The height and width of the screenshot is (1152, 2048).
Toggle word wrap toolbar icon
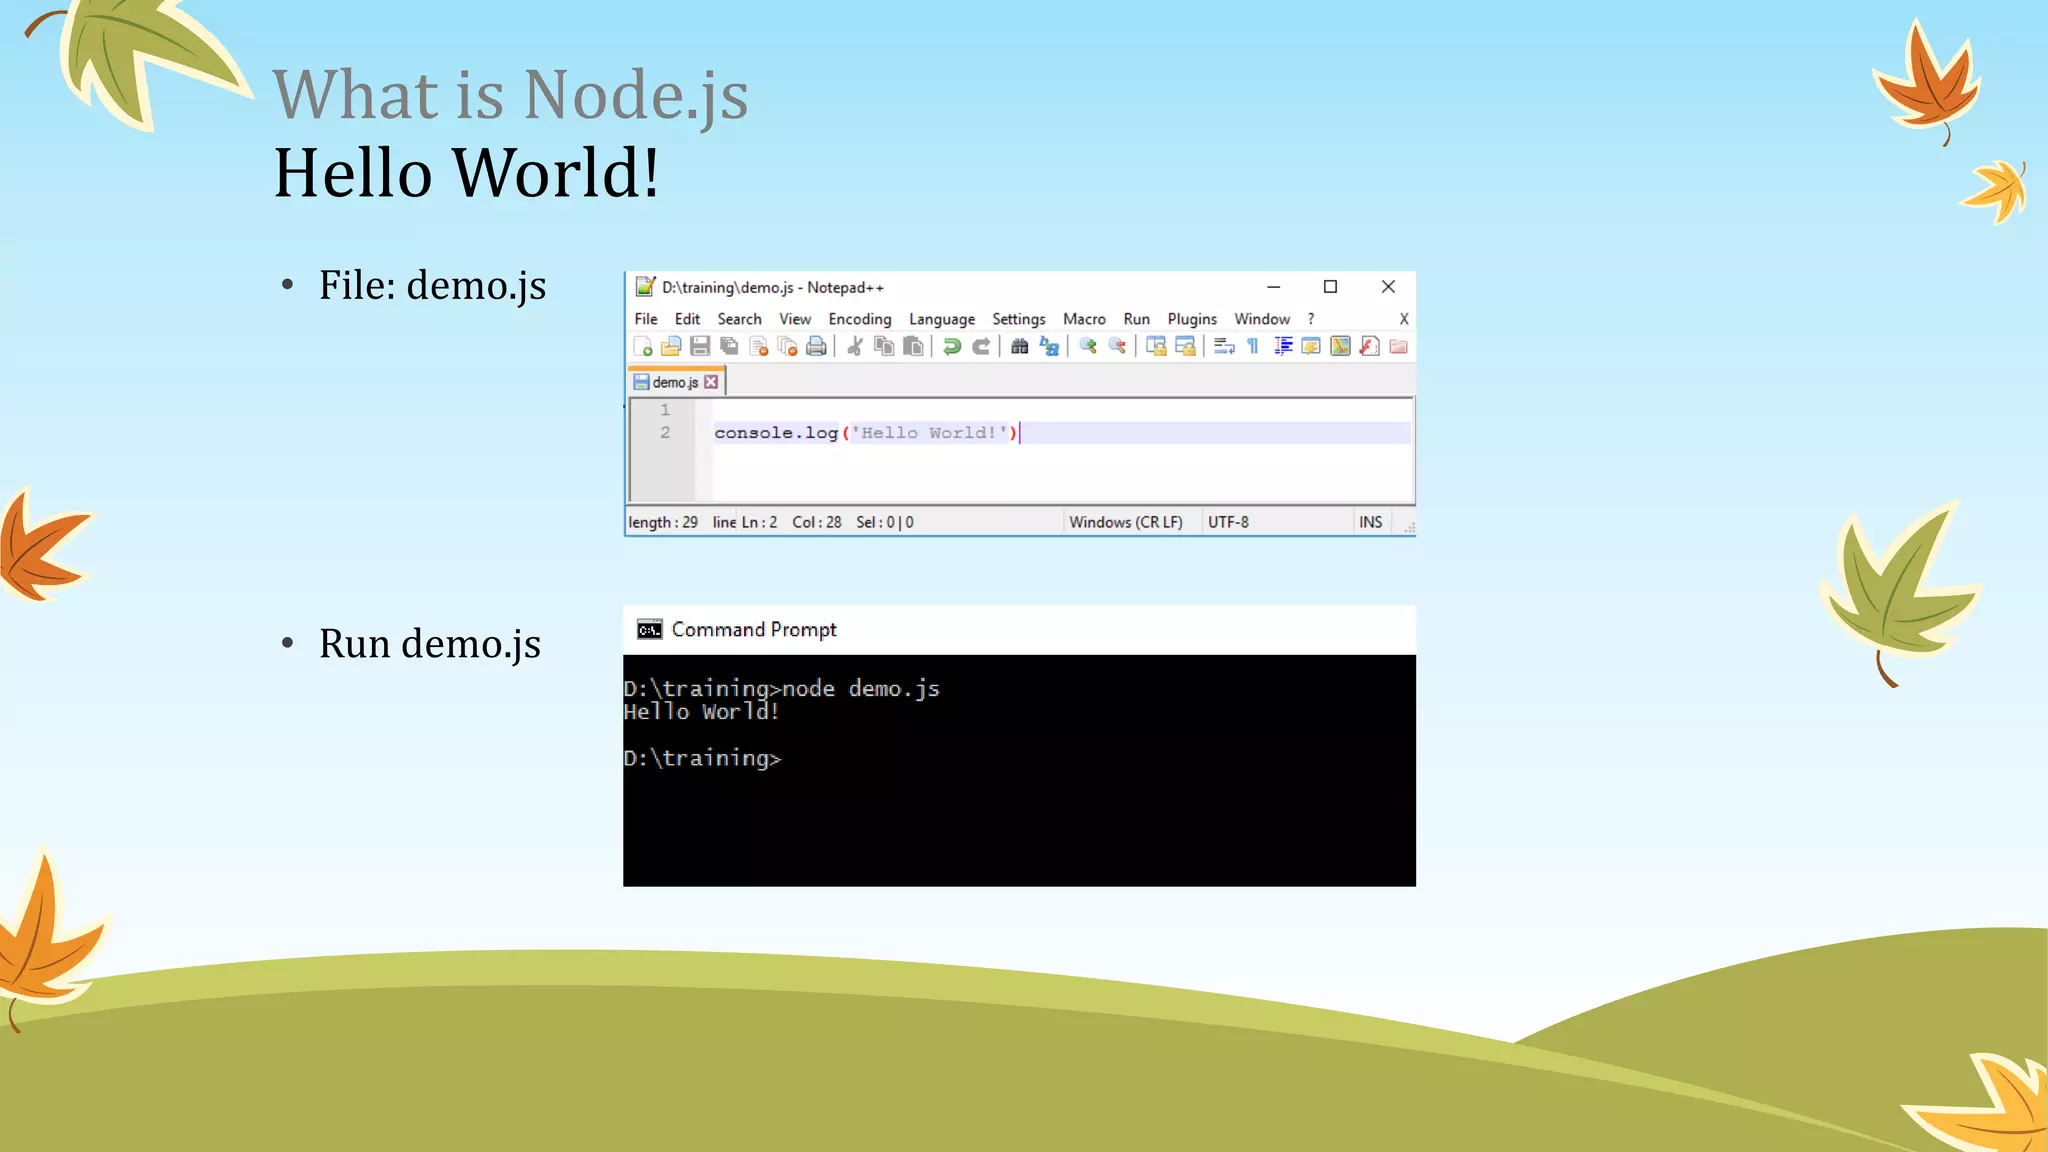[x=1224, y=347]
